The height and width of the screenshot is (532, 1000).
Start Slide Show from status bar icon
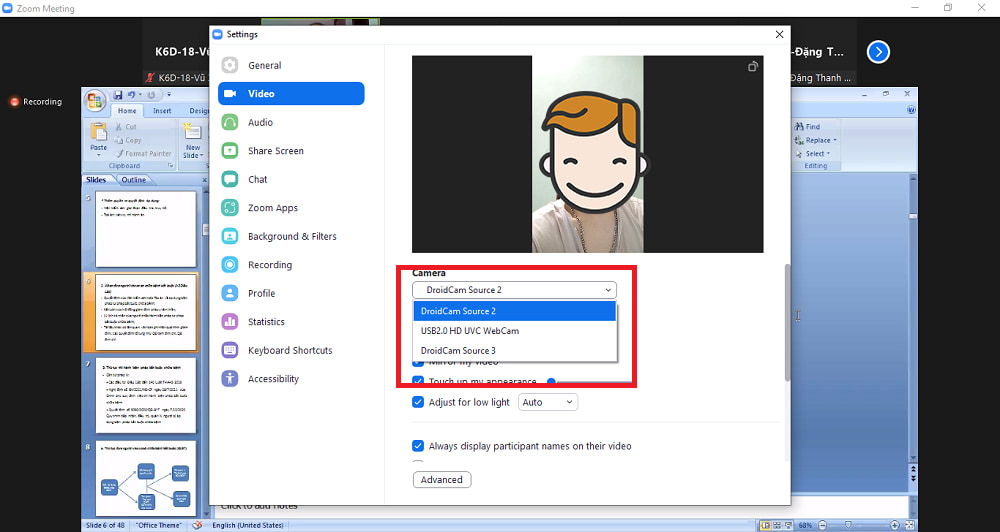point(789,526)
